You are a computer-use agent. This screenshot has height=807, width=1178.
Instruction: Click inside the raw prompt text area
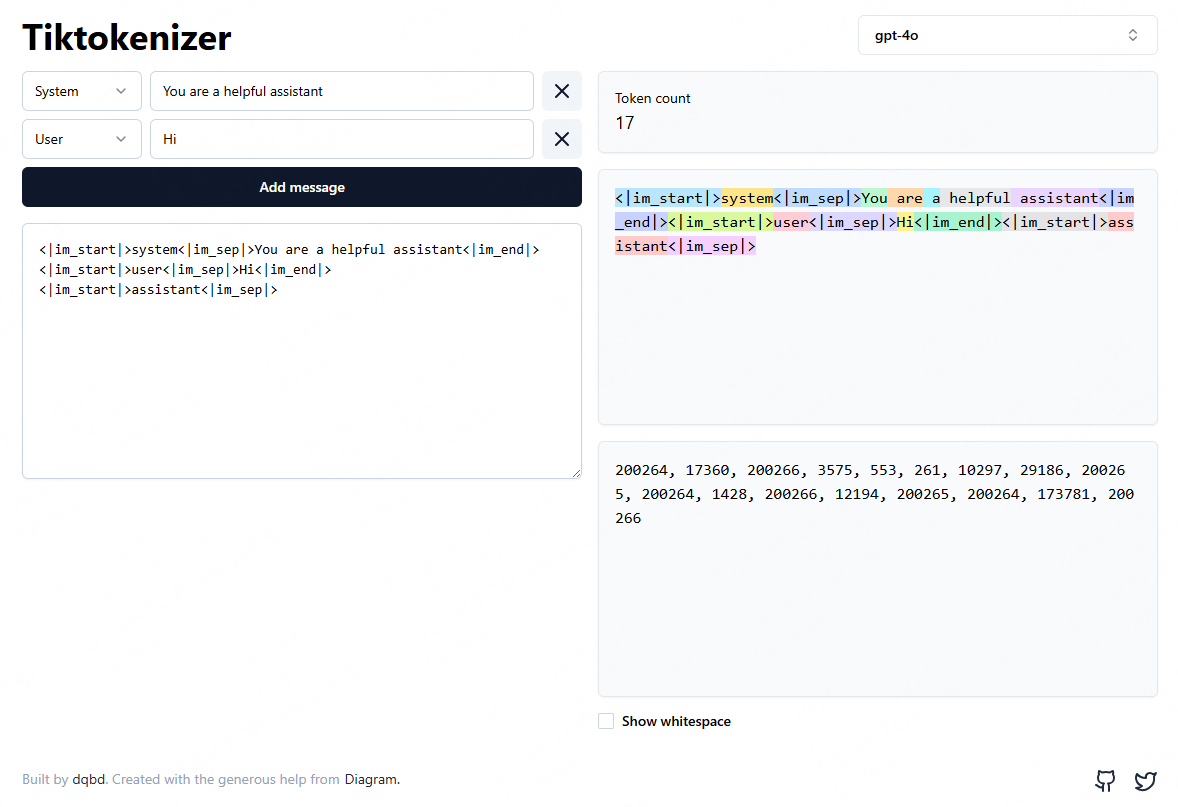tap(301, 380)
